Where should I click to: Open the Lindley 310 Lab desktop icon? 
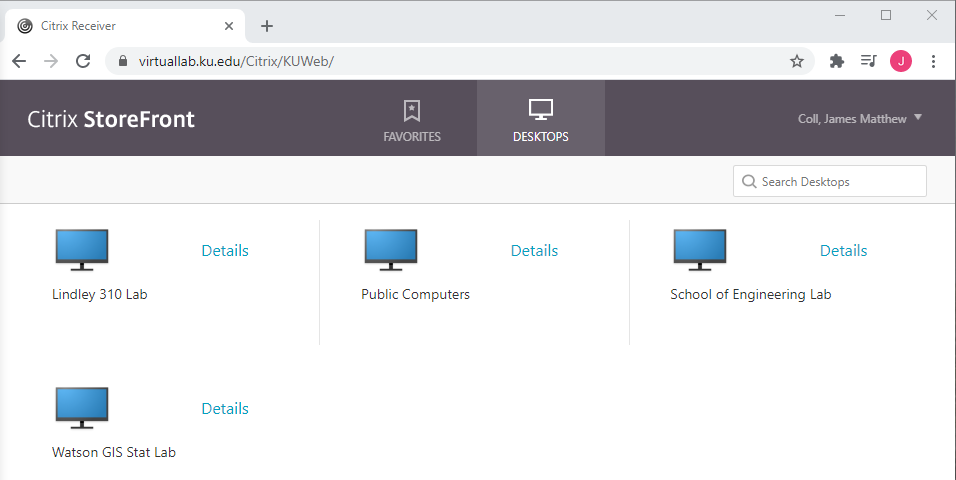pyautogui.click(x=82, y=250)
